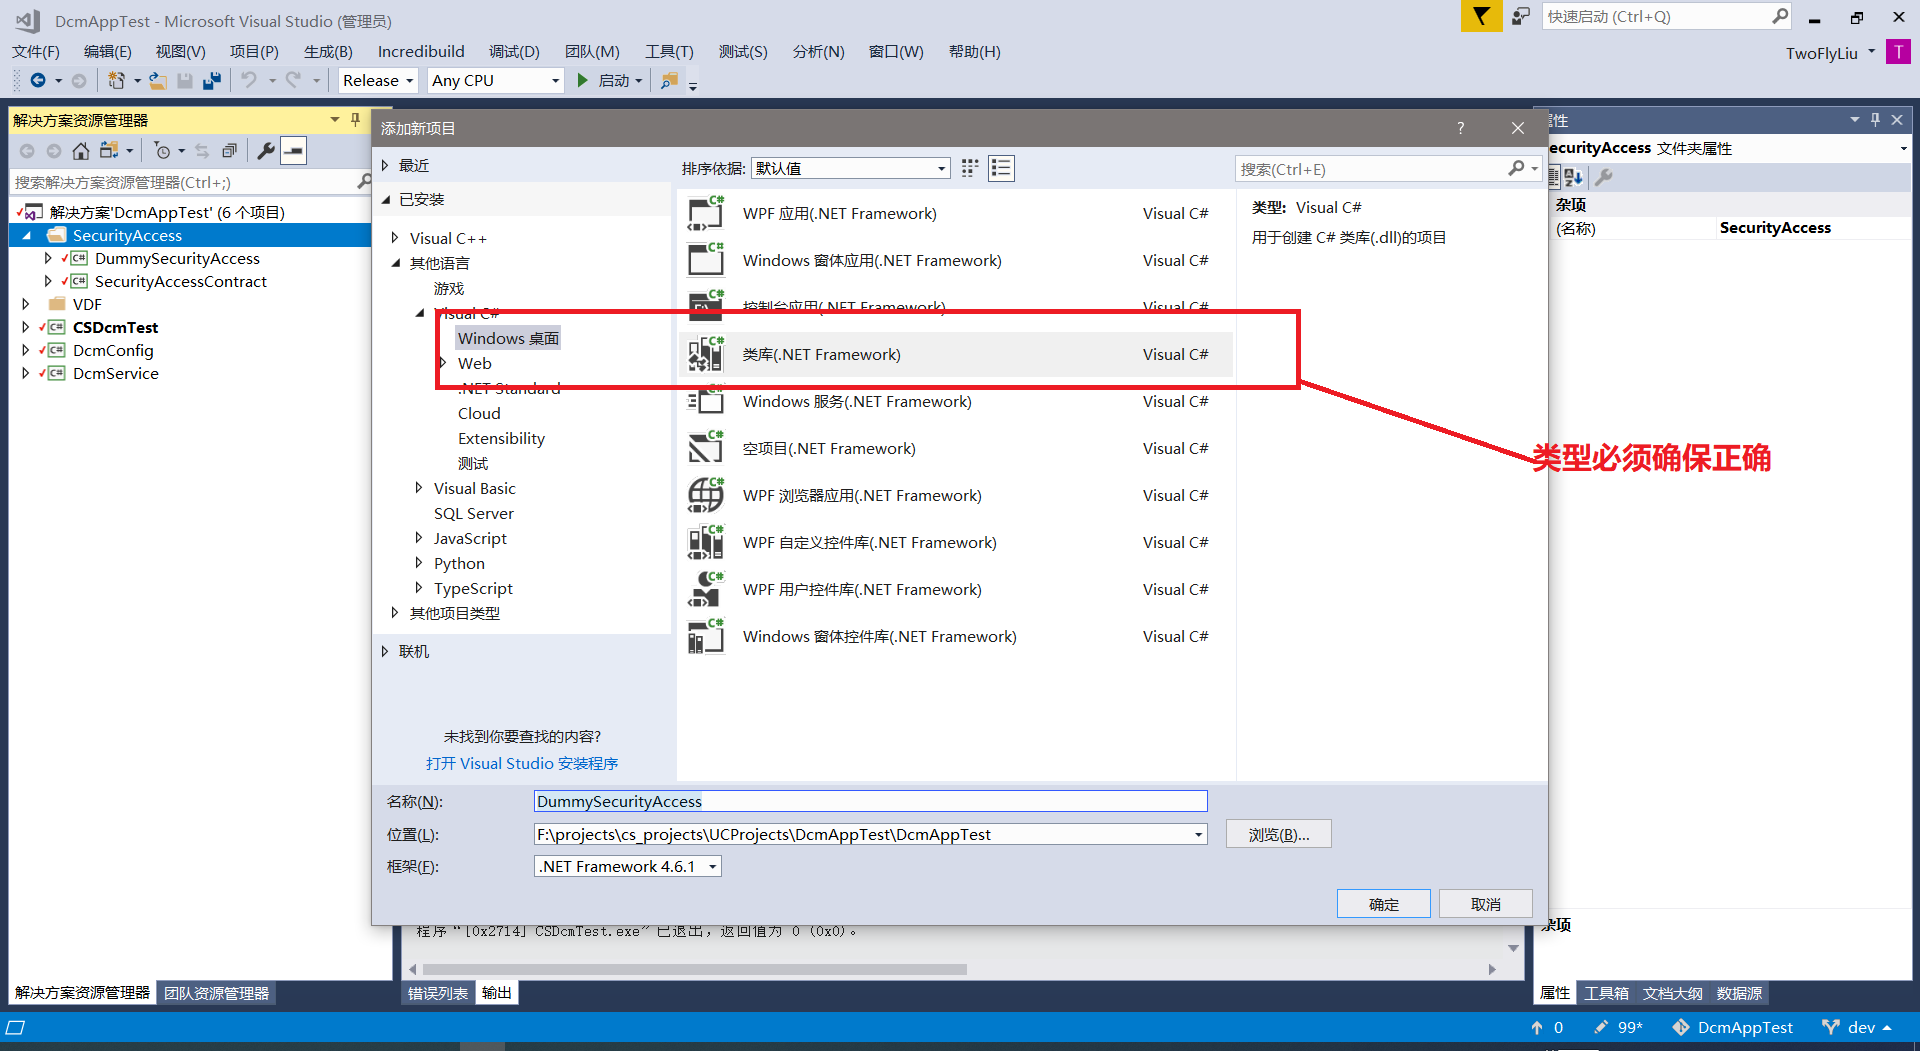Viewport: 1920px width, 1051px height.
Task: Click the green start debugging arrow
Action: click(583, 81)
